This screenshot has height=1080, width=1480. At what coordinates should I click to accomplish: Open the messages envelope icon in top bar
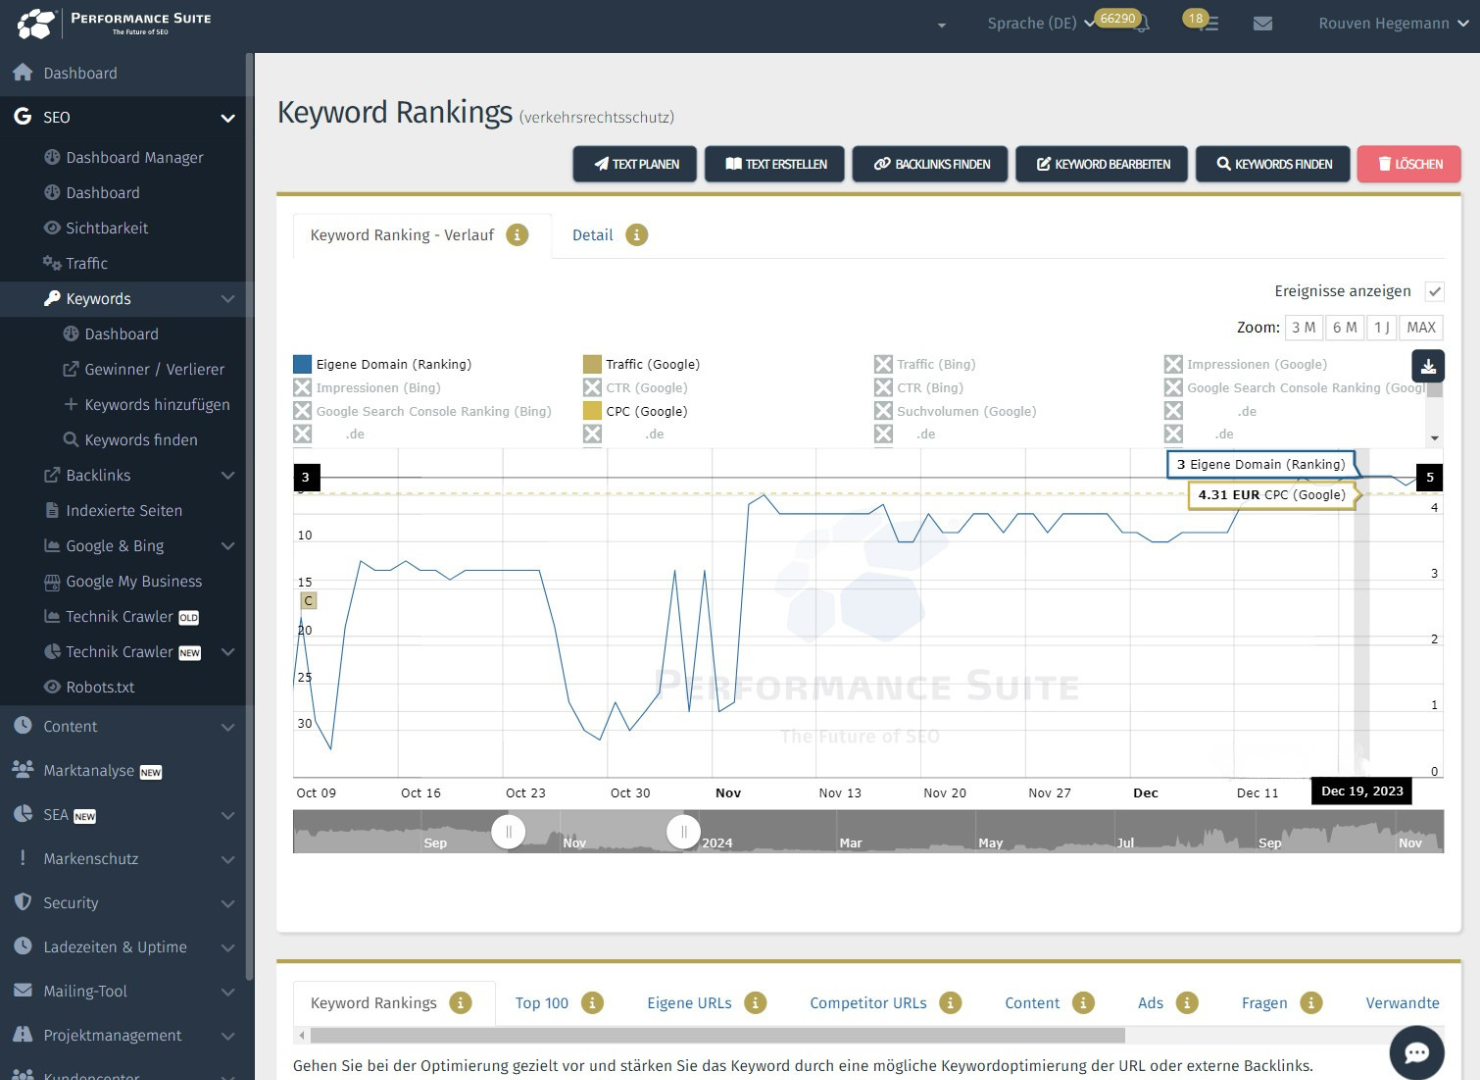click(x=1262, y=22)
